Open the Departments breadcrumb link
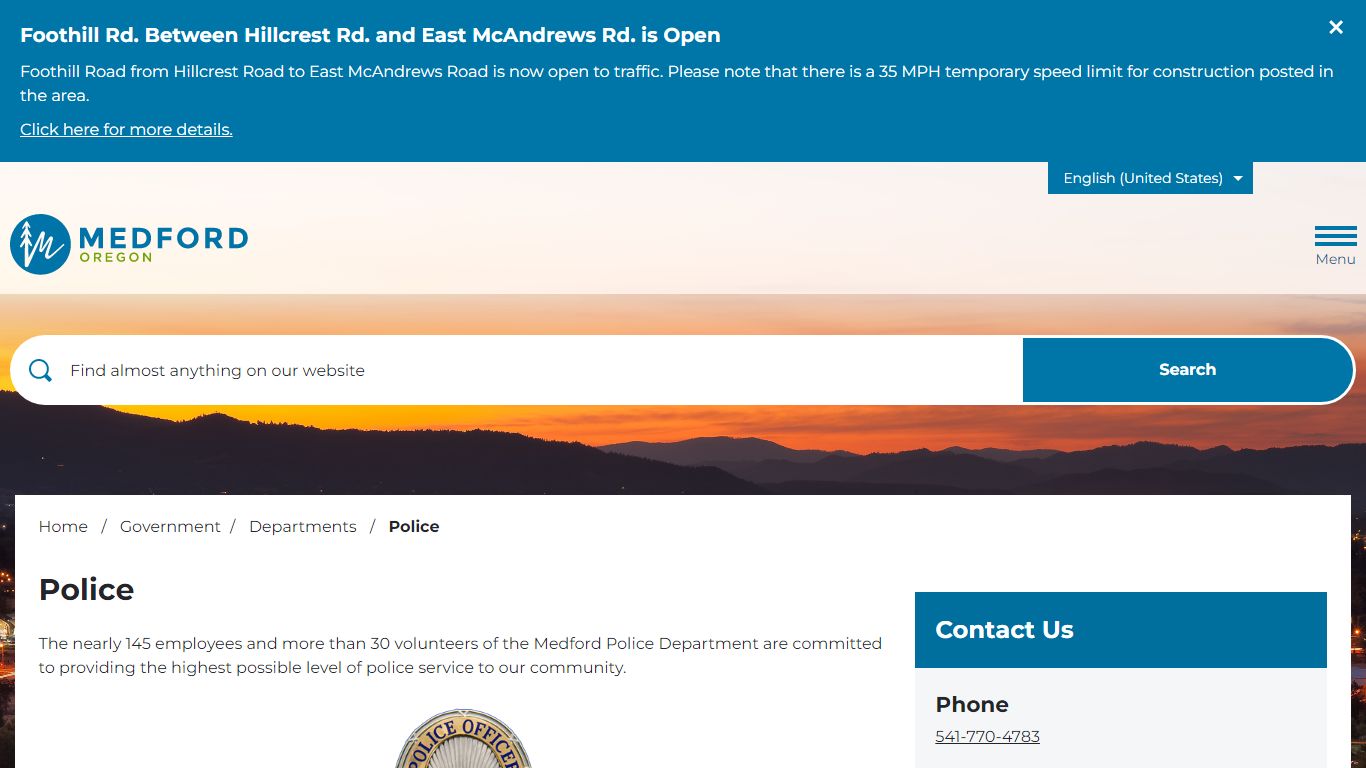 pos(303,526)
